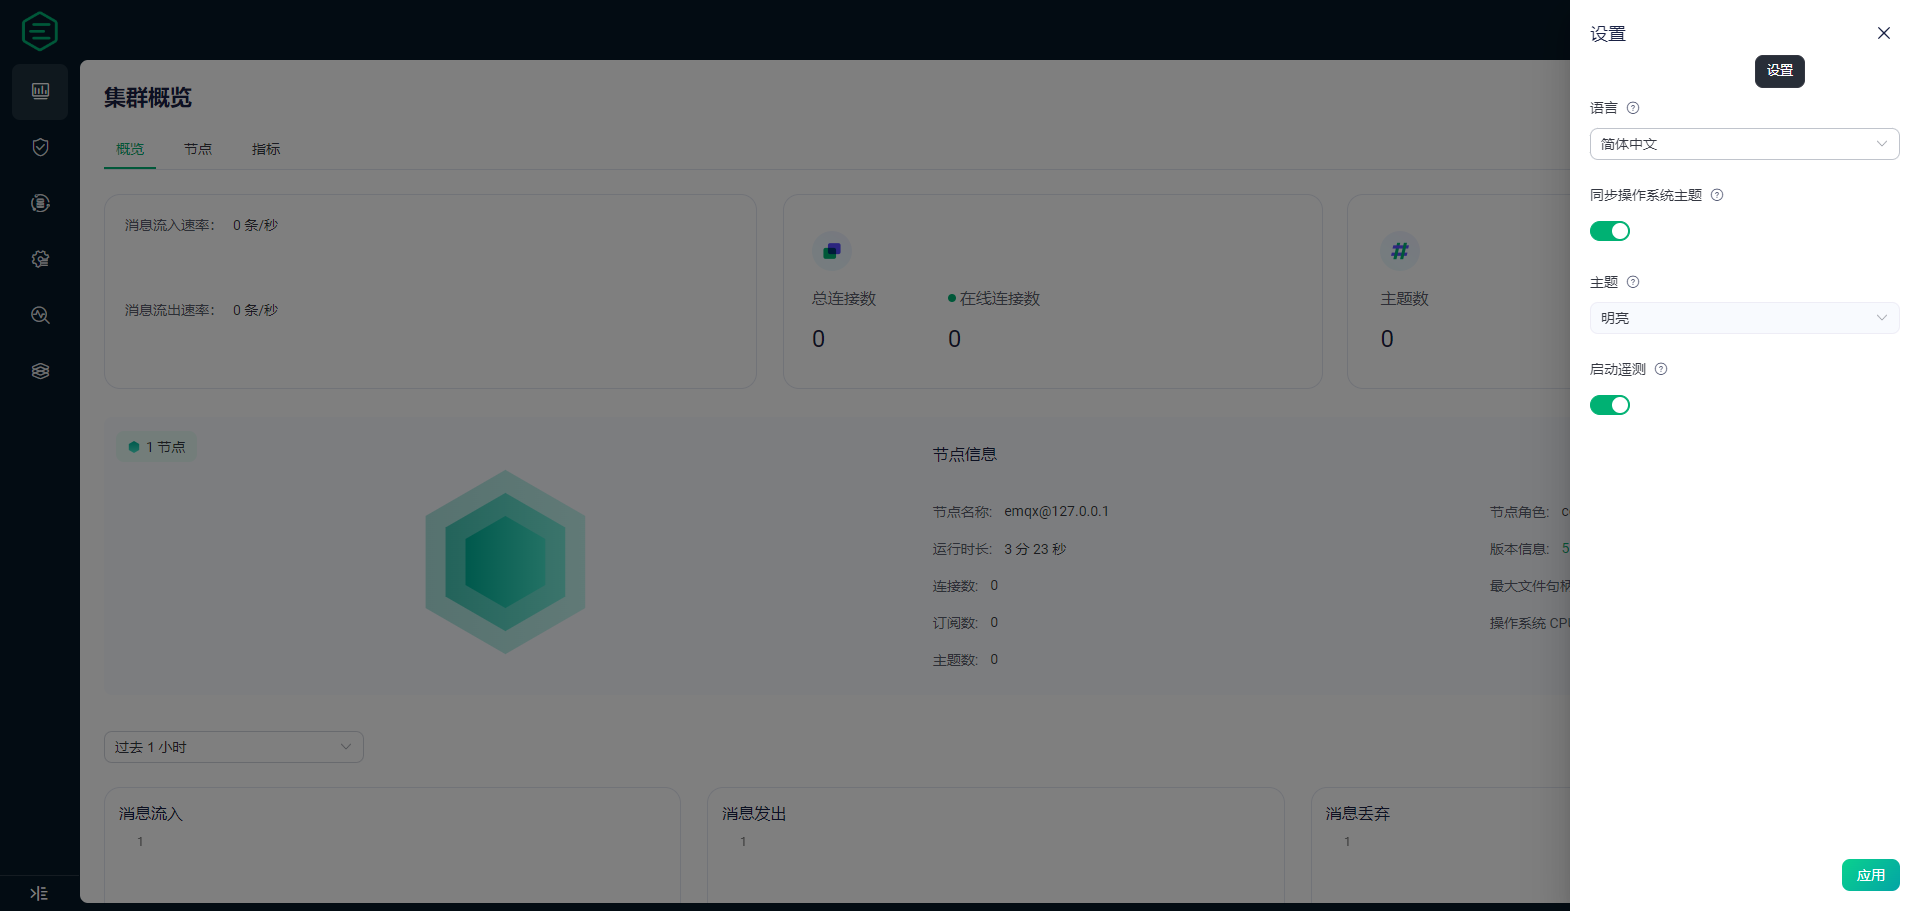This screenshot has width=1920, height=911.
Task: Click the 消息丢弃 chart title
Action: pos(1358,814)
